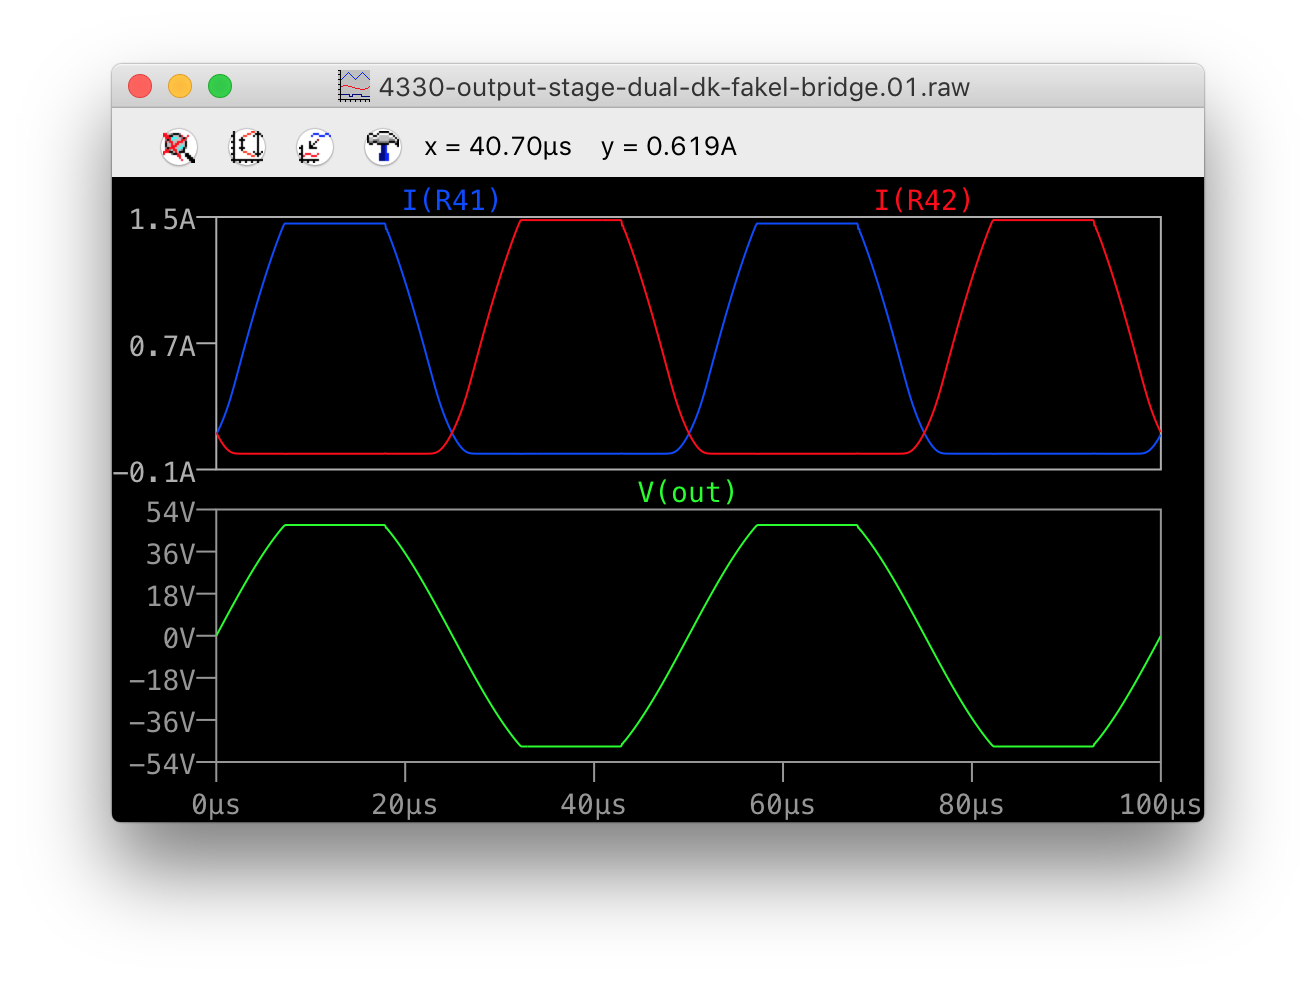Image resolution: width=1316 pixels, height=982 pixels.
Task: Select the red I(R42) trace label
Action: [x=923, y=200]
